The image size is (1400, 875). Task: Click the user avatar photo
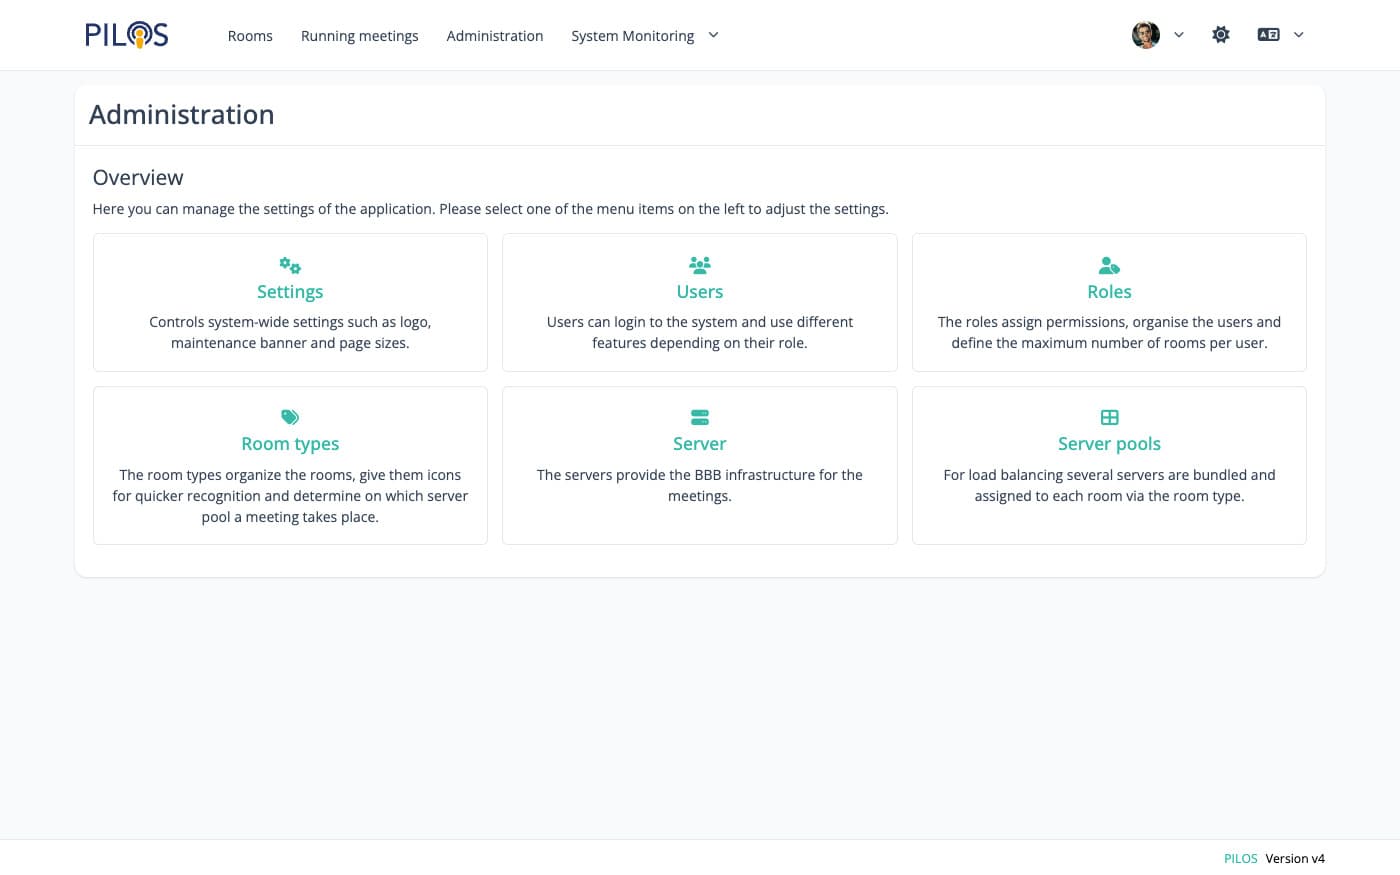(1145, 35)
